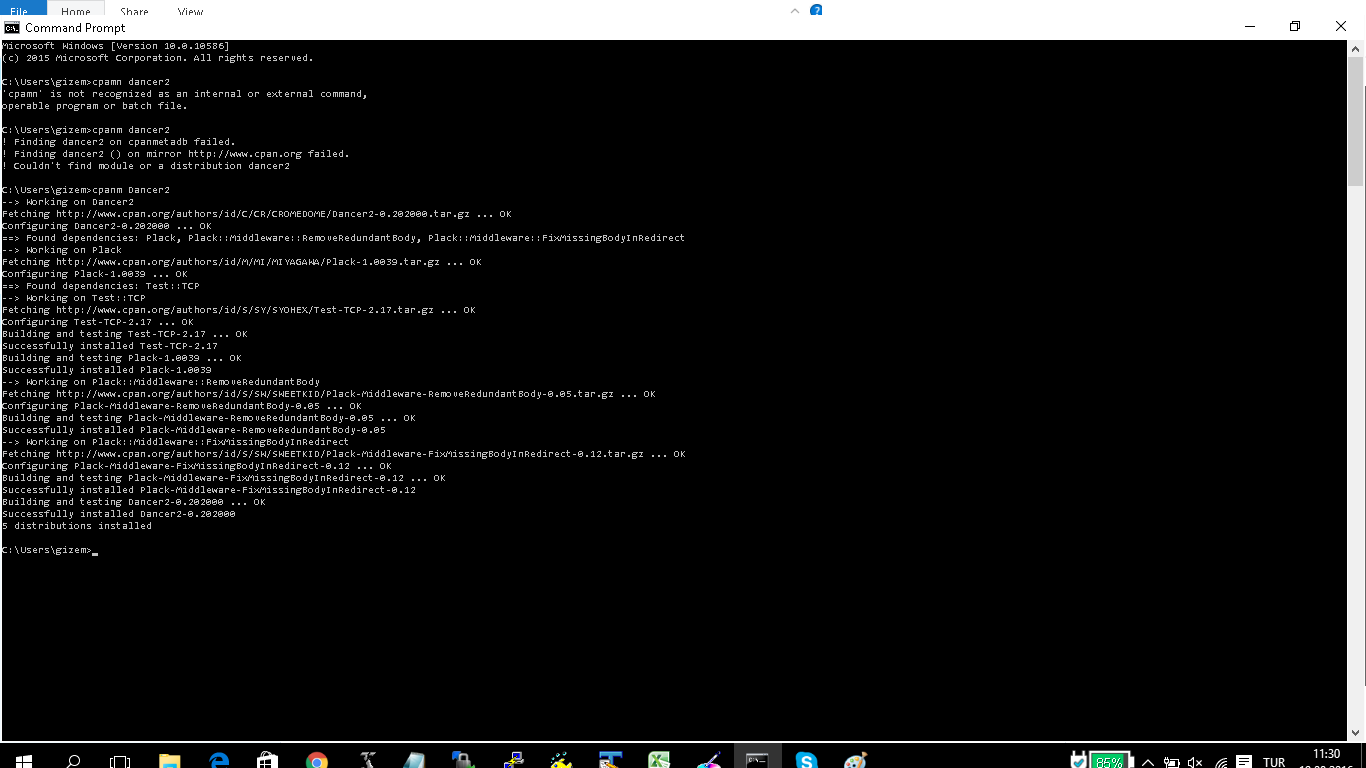
Task: Click the taskbar Search magnifier icon
Action: coord(73,761)
